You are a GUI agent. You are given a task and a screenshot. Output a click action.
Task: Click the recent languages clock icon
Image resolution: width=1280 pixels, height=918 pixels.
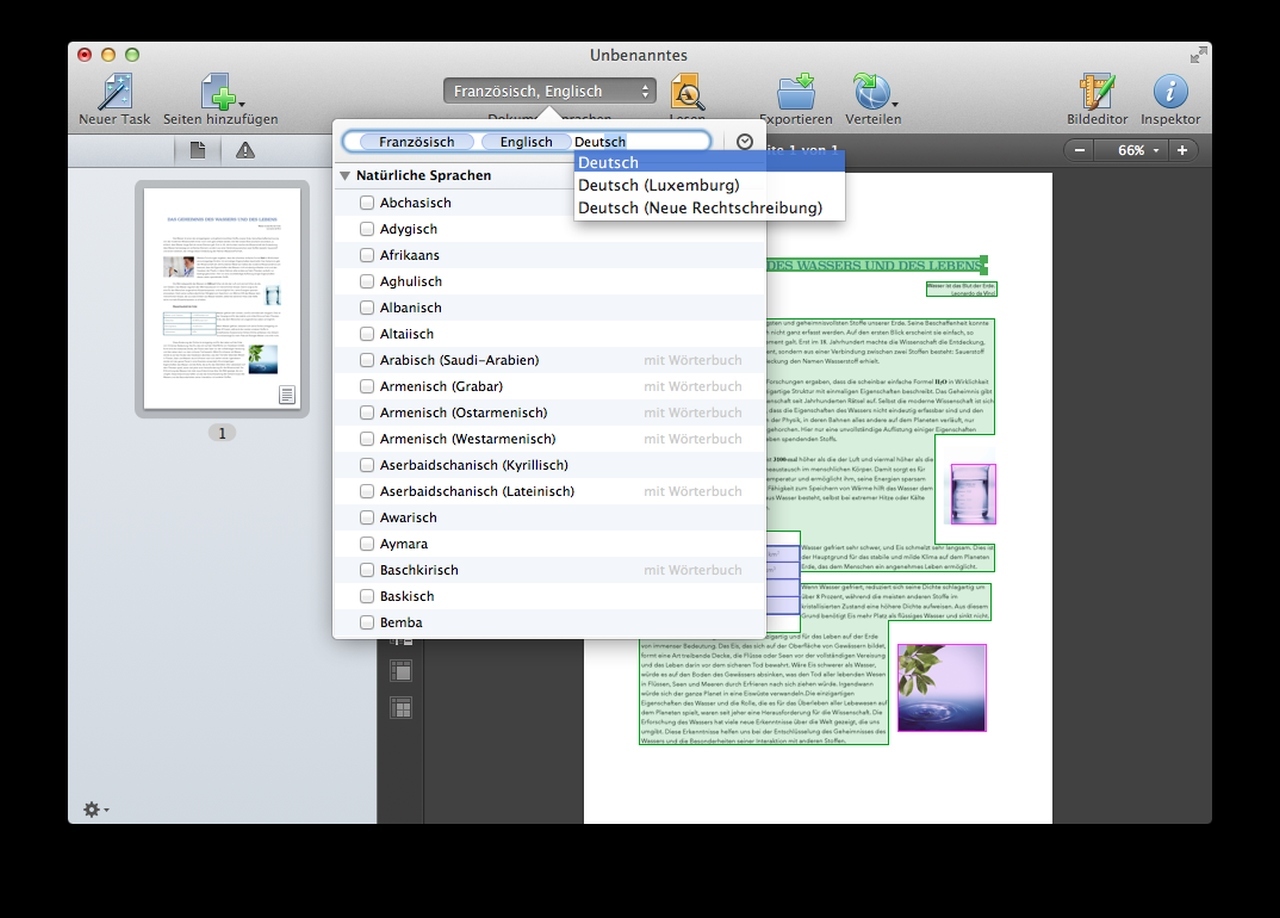[x=744, y=142]
